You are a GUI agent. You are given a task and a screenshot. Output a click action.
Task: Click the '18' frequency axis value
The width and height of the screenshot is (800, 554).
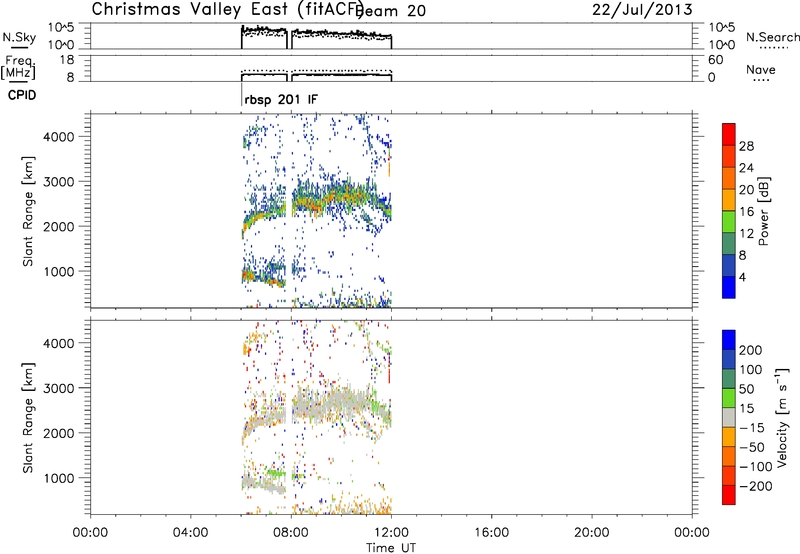(x=67, y=60)
